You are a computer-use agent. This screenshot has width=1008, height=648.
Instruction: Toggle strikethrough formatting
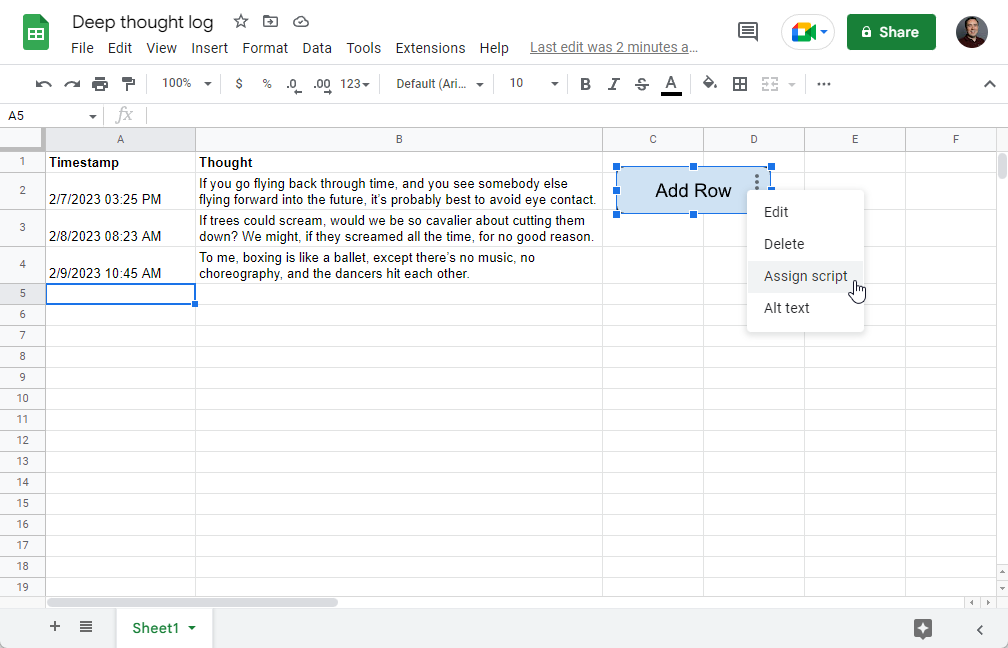point(641,84)
